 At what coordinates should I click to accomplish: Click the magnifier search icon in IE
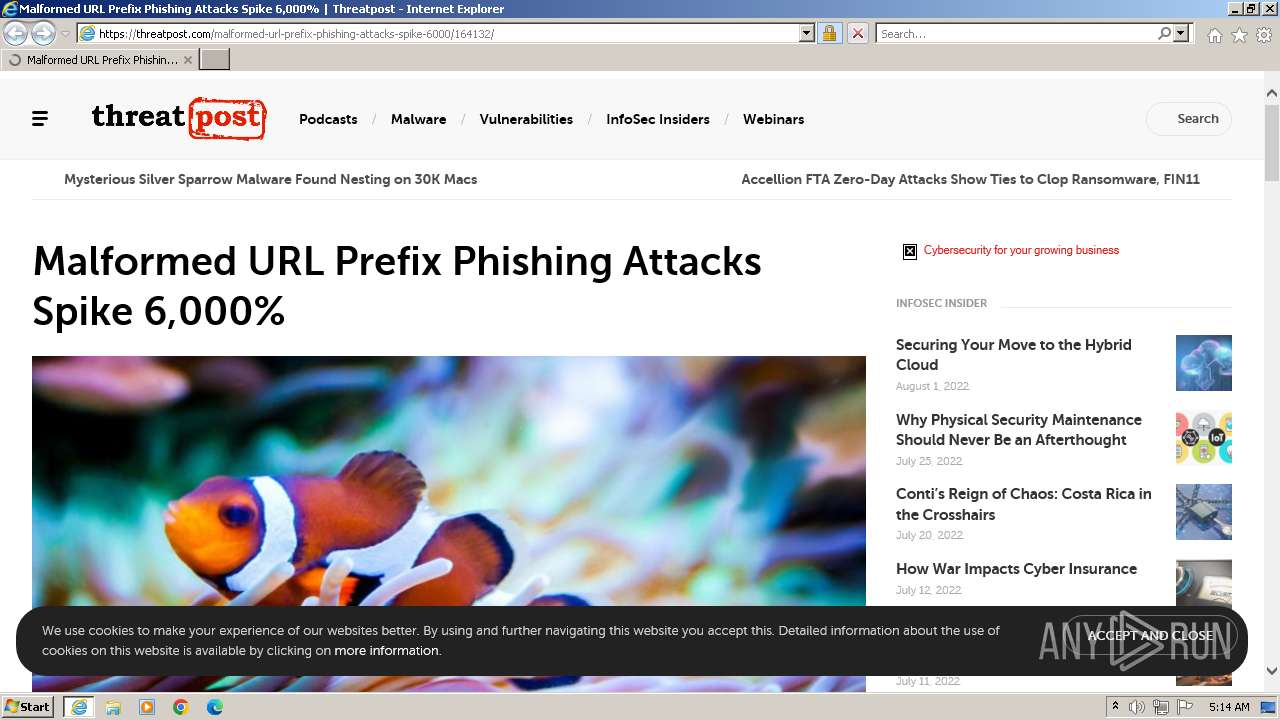[1164, 33]
